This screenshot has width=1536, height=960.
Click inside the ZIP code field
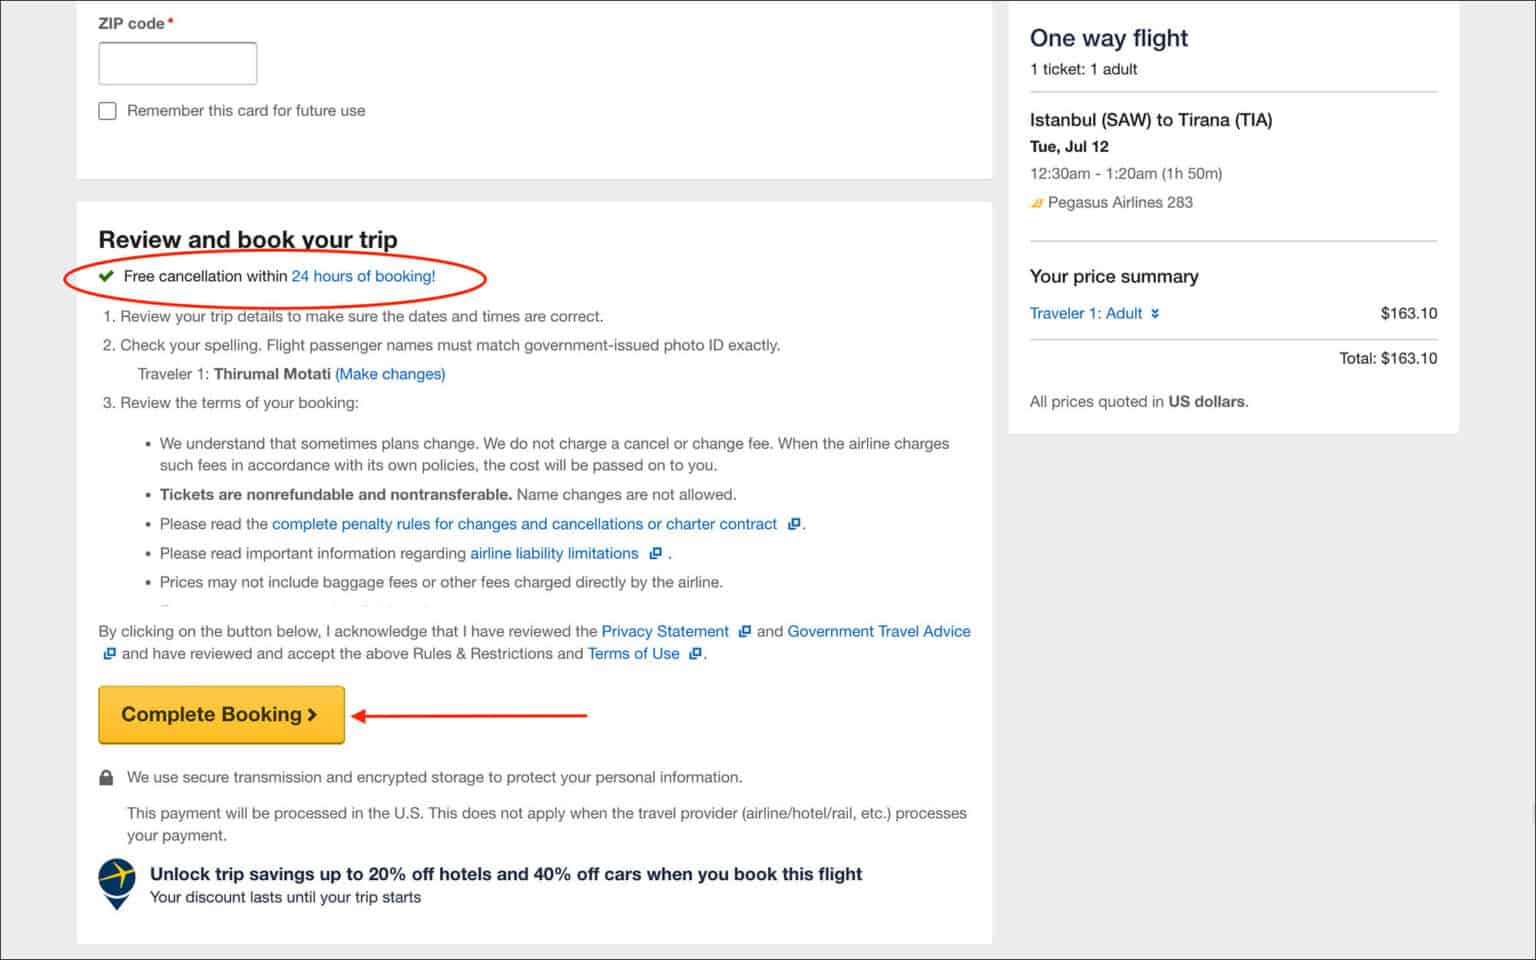coord(177,62)
